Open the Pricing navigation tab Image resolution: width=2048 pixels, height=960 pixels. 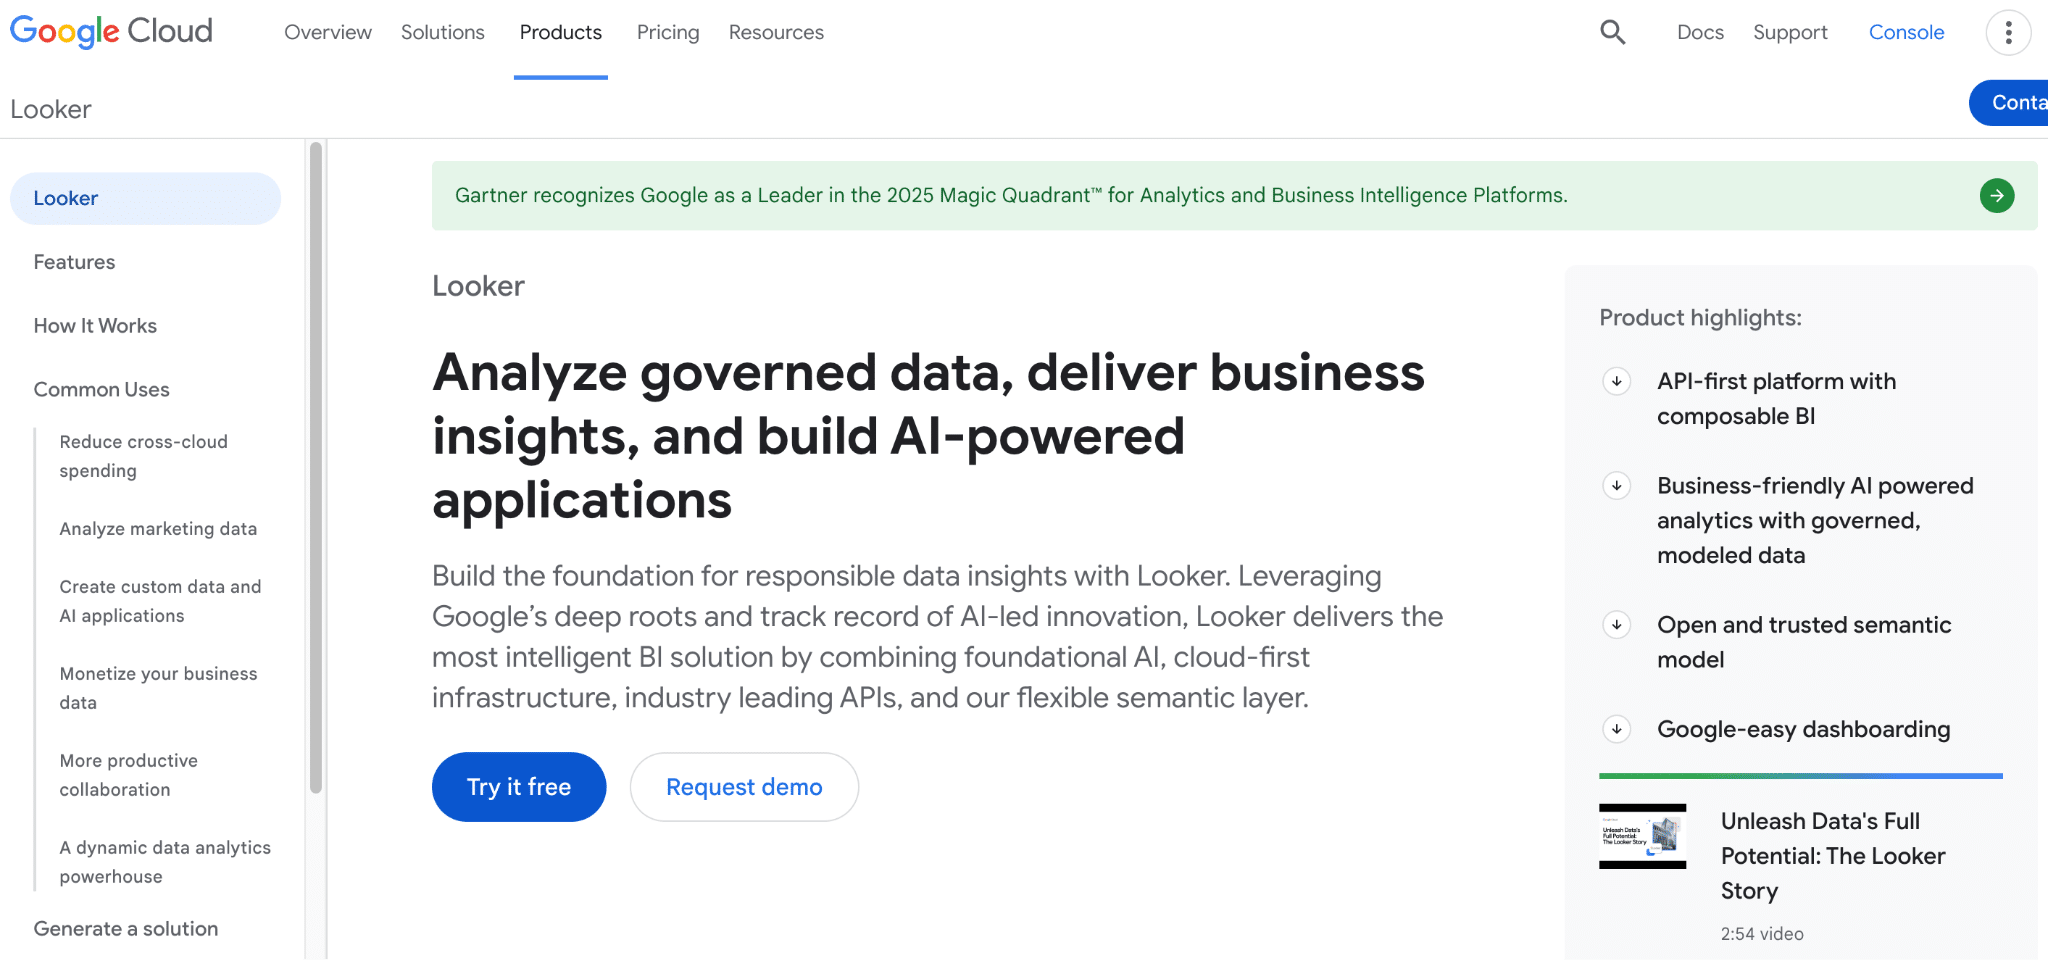click(668, 32)
